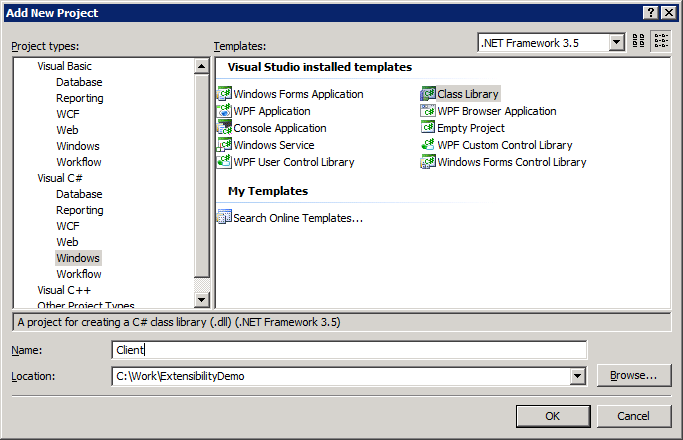
Task: Select Workflow under Visual C#
Action: [x=79, y=274]
